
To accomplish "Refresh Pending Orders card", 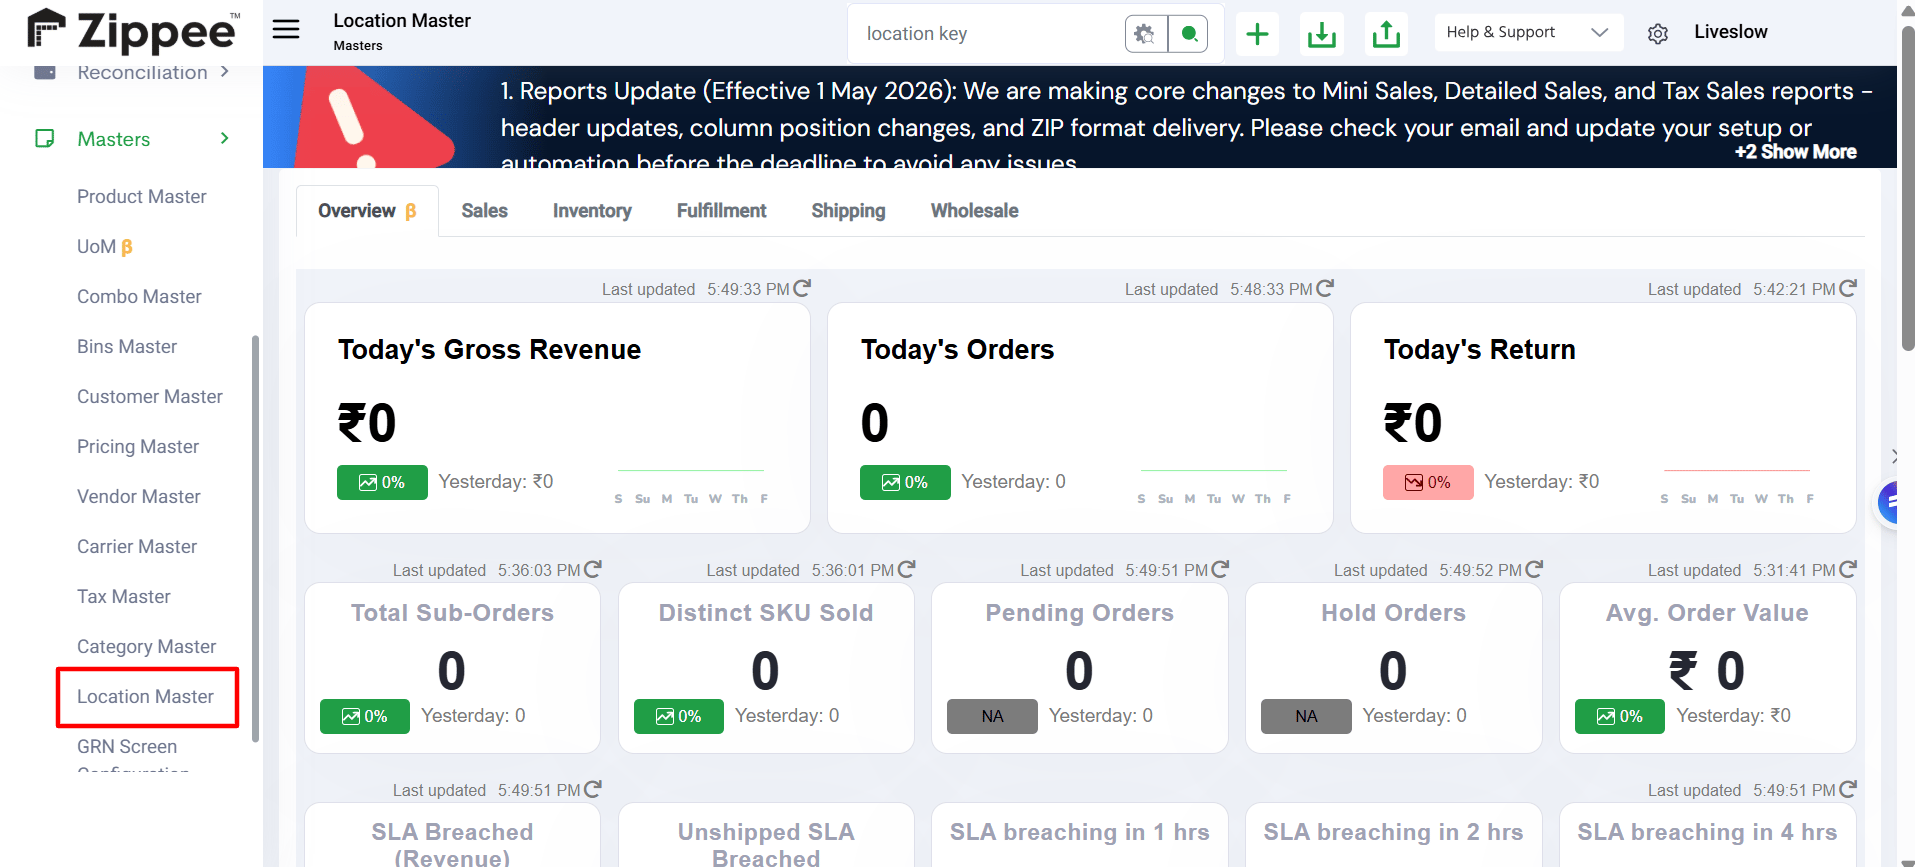I will pyautogui.click(x=1220, y=569).
